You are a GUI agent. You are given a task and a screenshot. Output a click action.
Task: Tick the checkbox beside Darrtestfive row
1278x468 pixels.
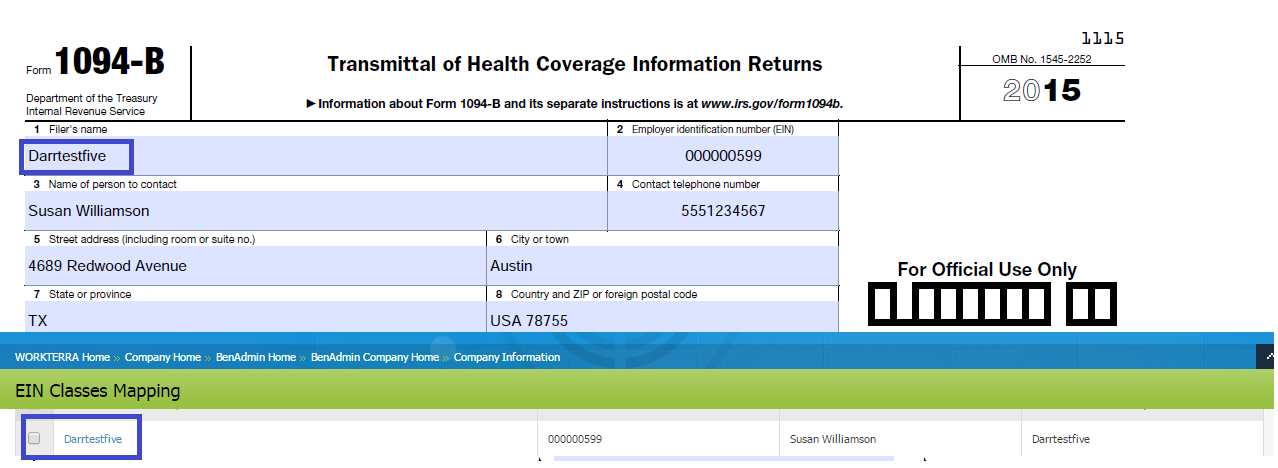(34, 438)
